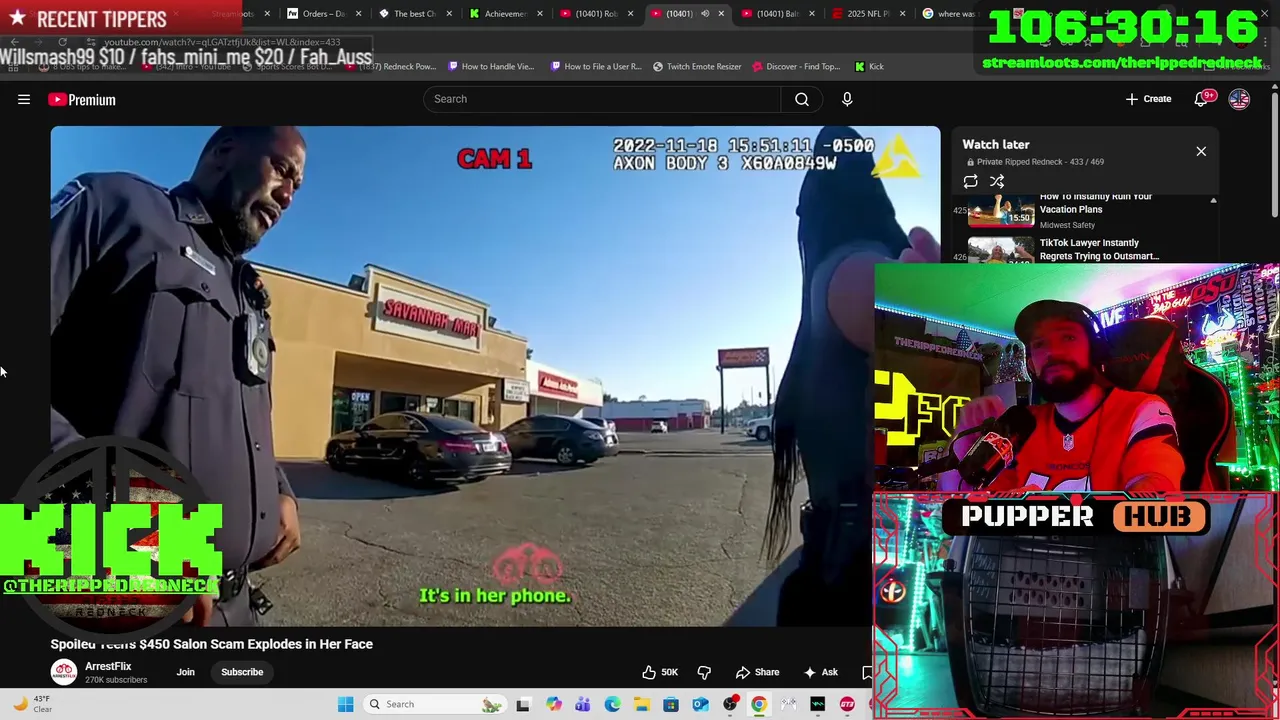The width and height of the screenshot is (1280, 720).
Task: Toggle loop playlist in Watch later
Action: pos(970,181)
